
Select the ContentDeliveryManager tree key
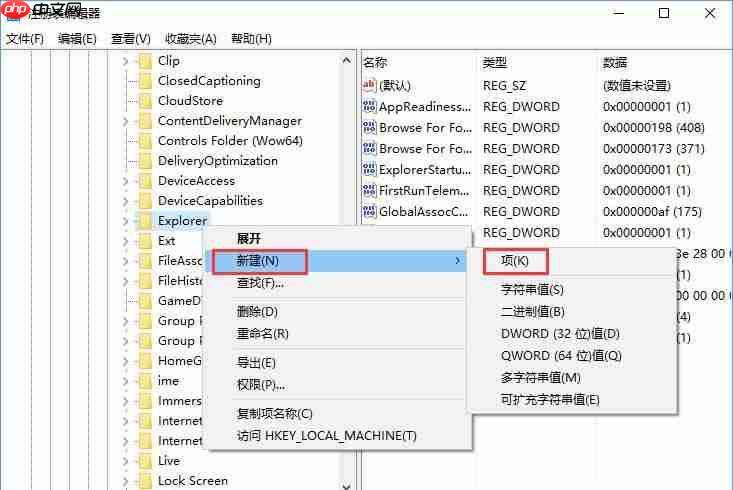[x=229, y=121]
